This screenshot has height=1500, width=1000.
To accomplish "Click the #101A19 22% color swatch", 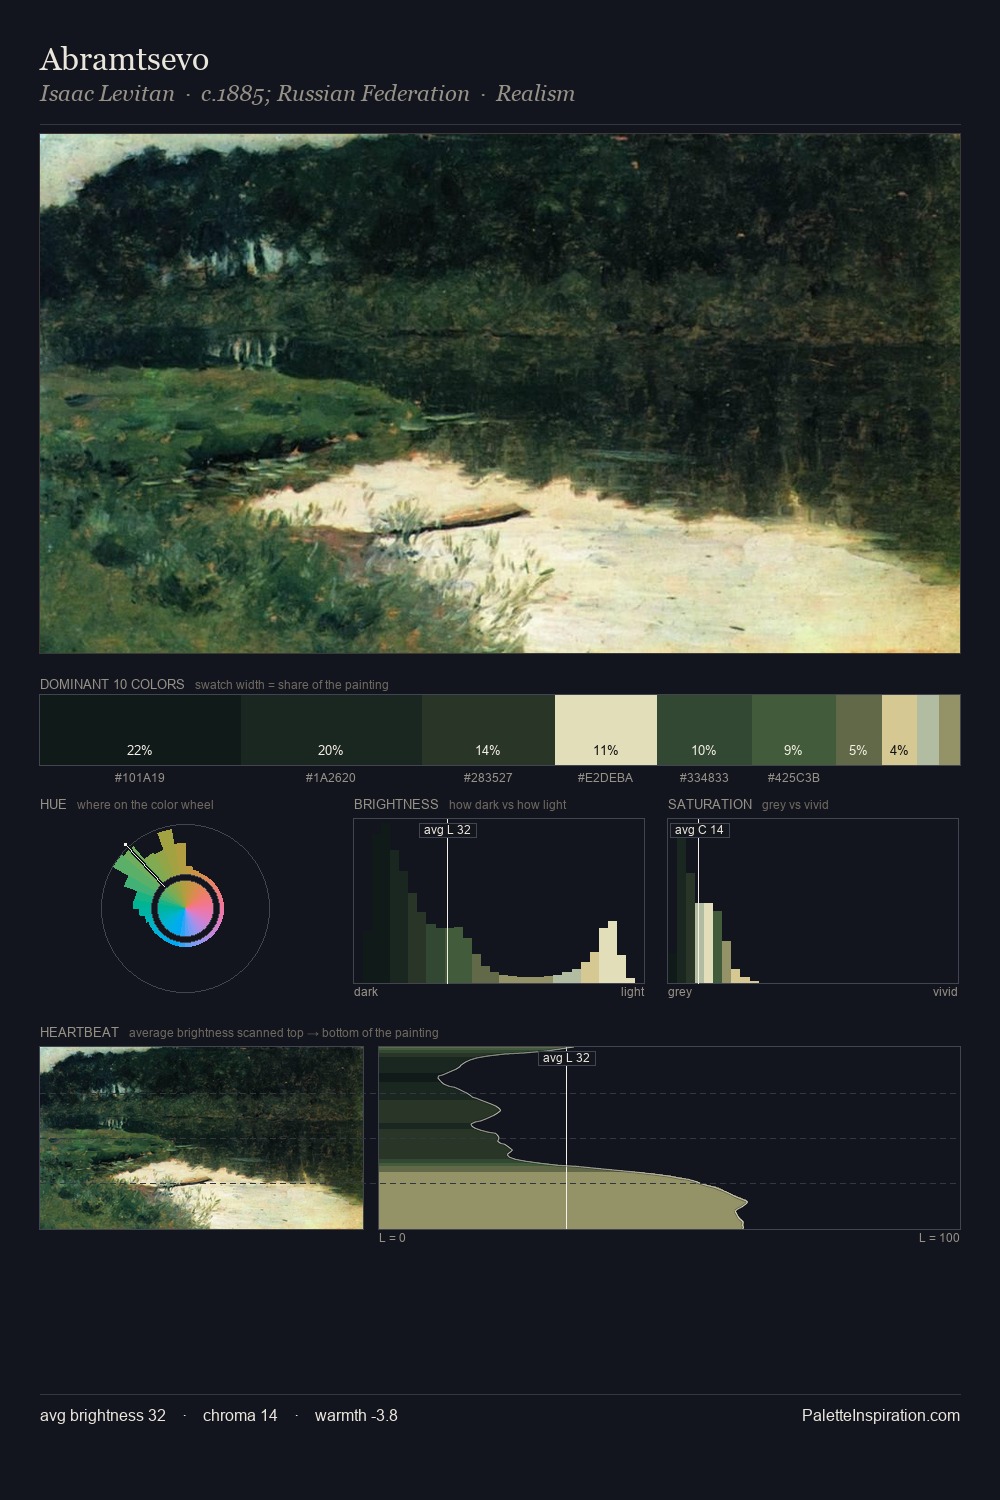I will point(140,730).
